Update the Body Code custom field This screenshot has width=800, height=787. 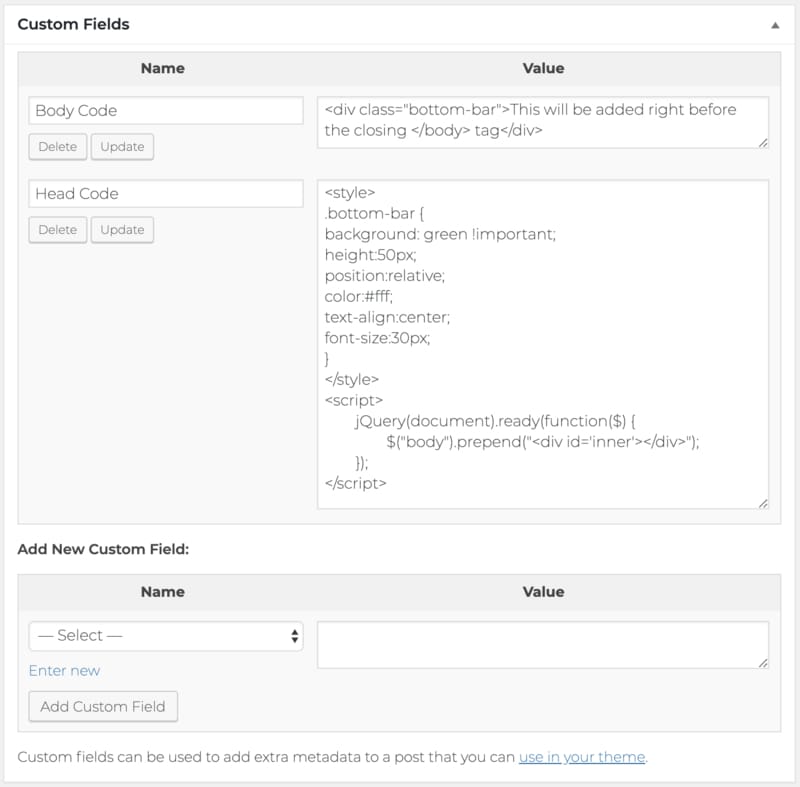point(122,147)
